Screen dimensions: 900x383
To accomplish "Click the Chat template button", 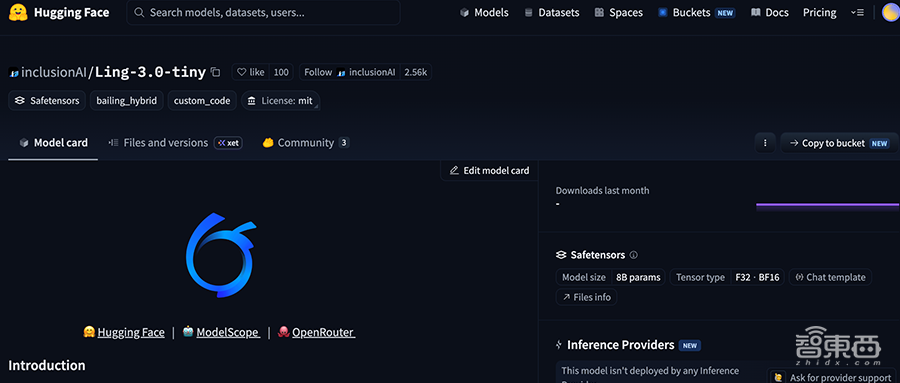I will tap(830, 277).
